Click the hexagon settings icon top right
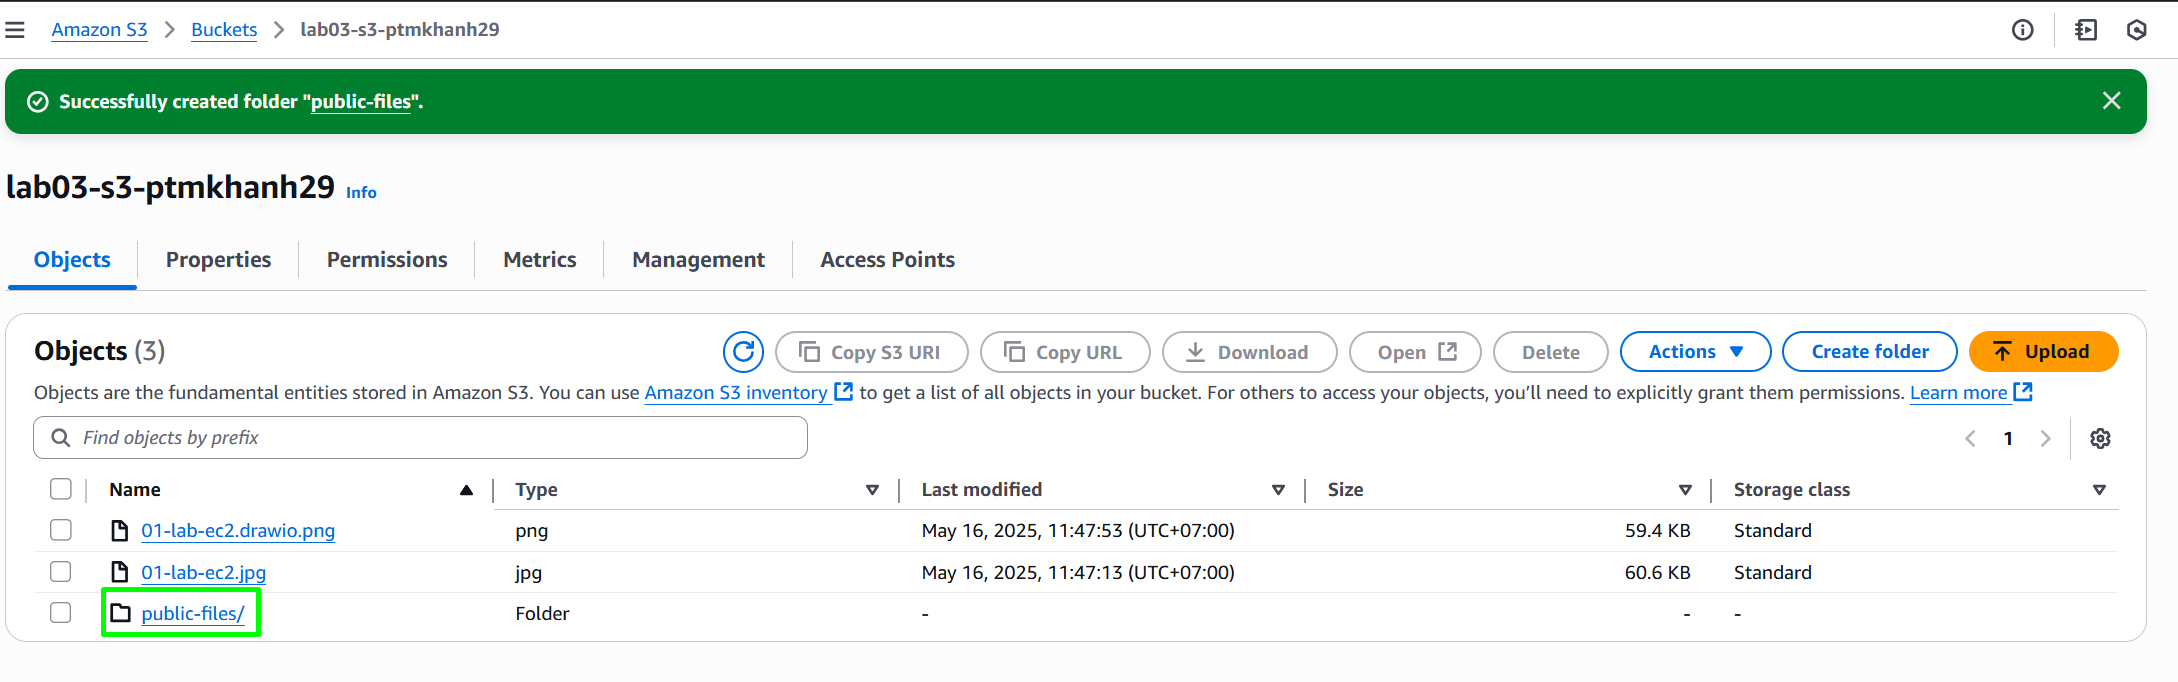 click(2136, 30)
